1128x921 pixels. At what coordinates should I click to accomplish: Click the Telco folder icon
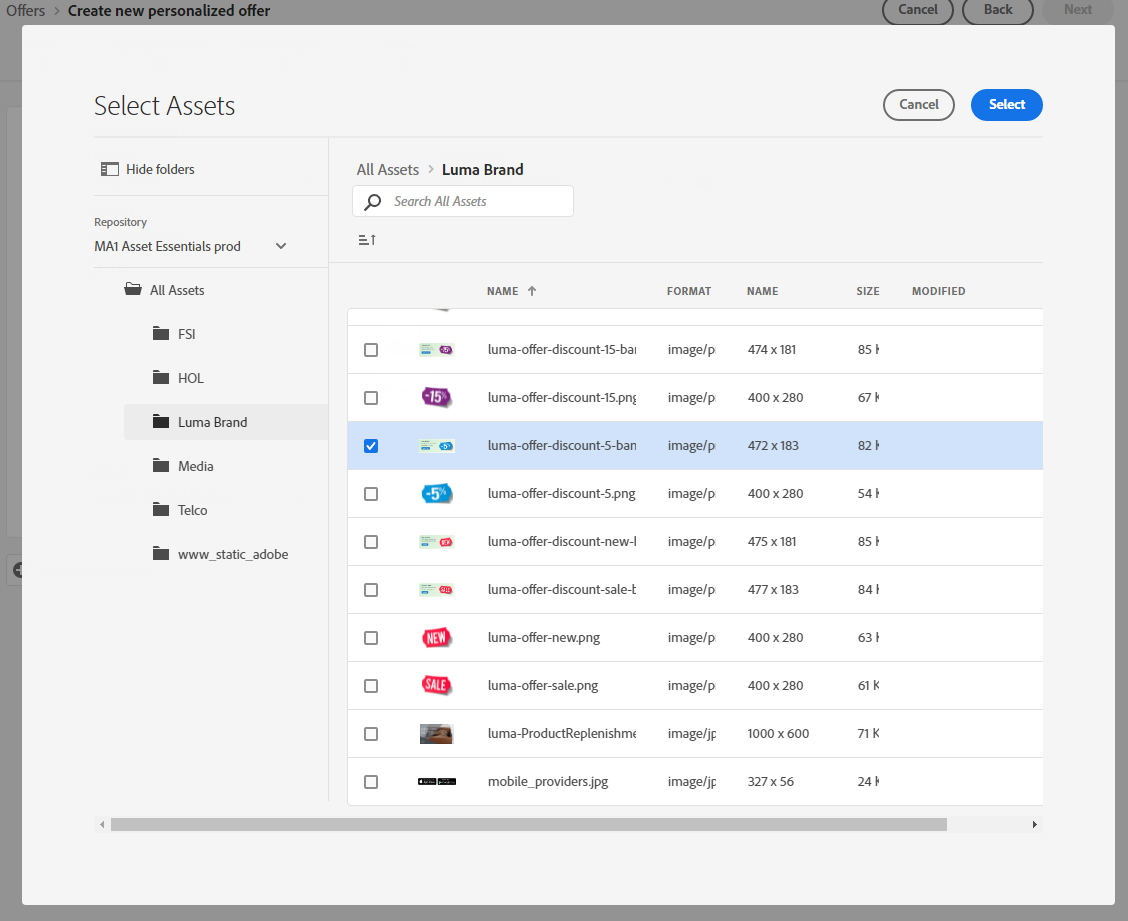point(161,509)
